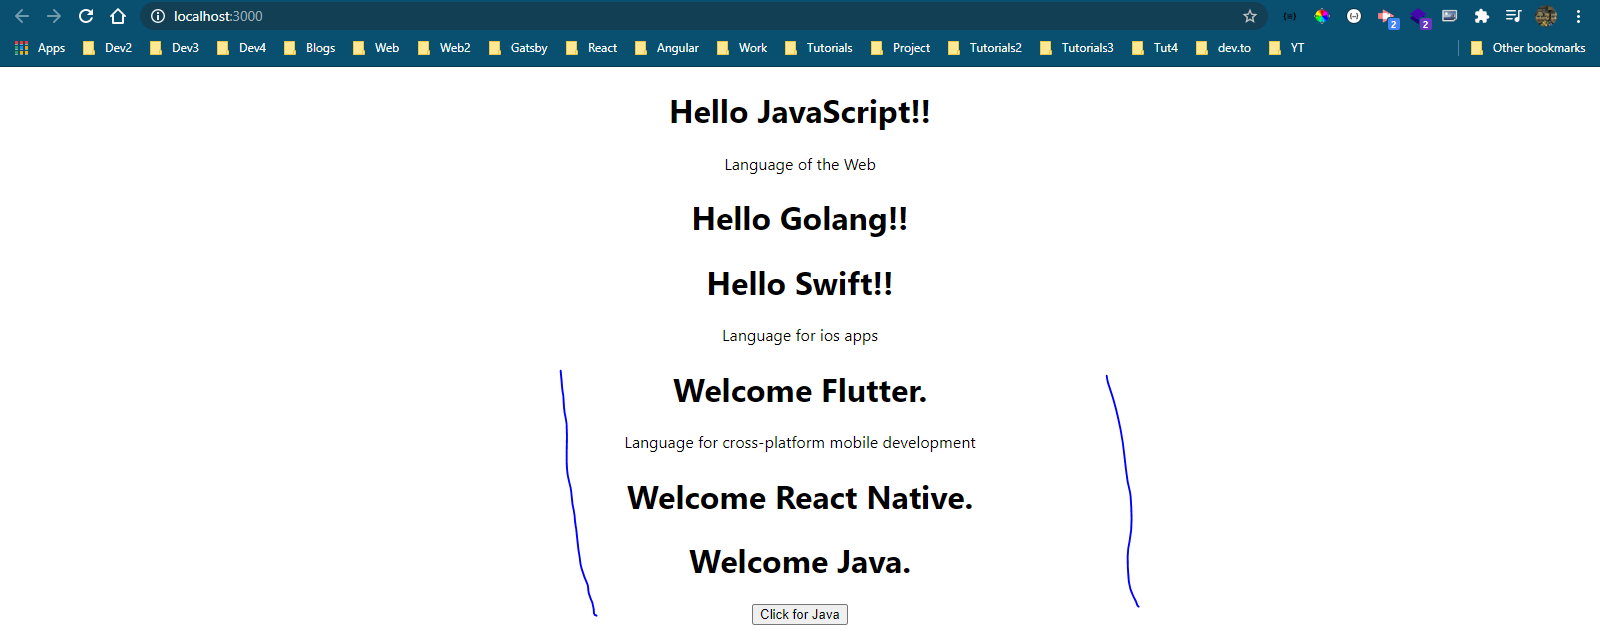Click the browser forward arrow
Screen dimensions: 1600x640
pyautogui.click(x=54, y=16)
